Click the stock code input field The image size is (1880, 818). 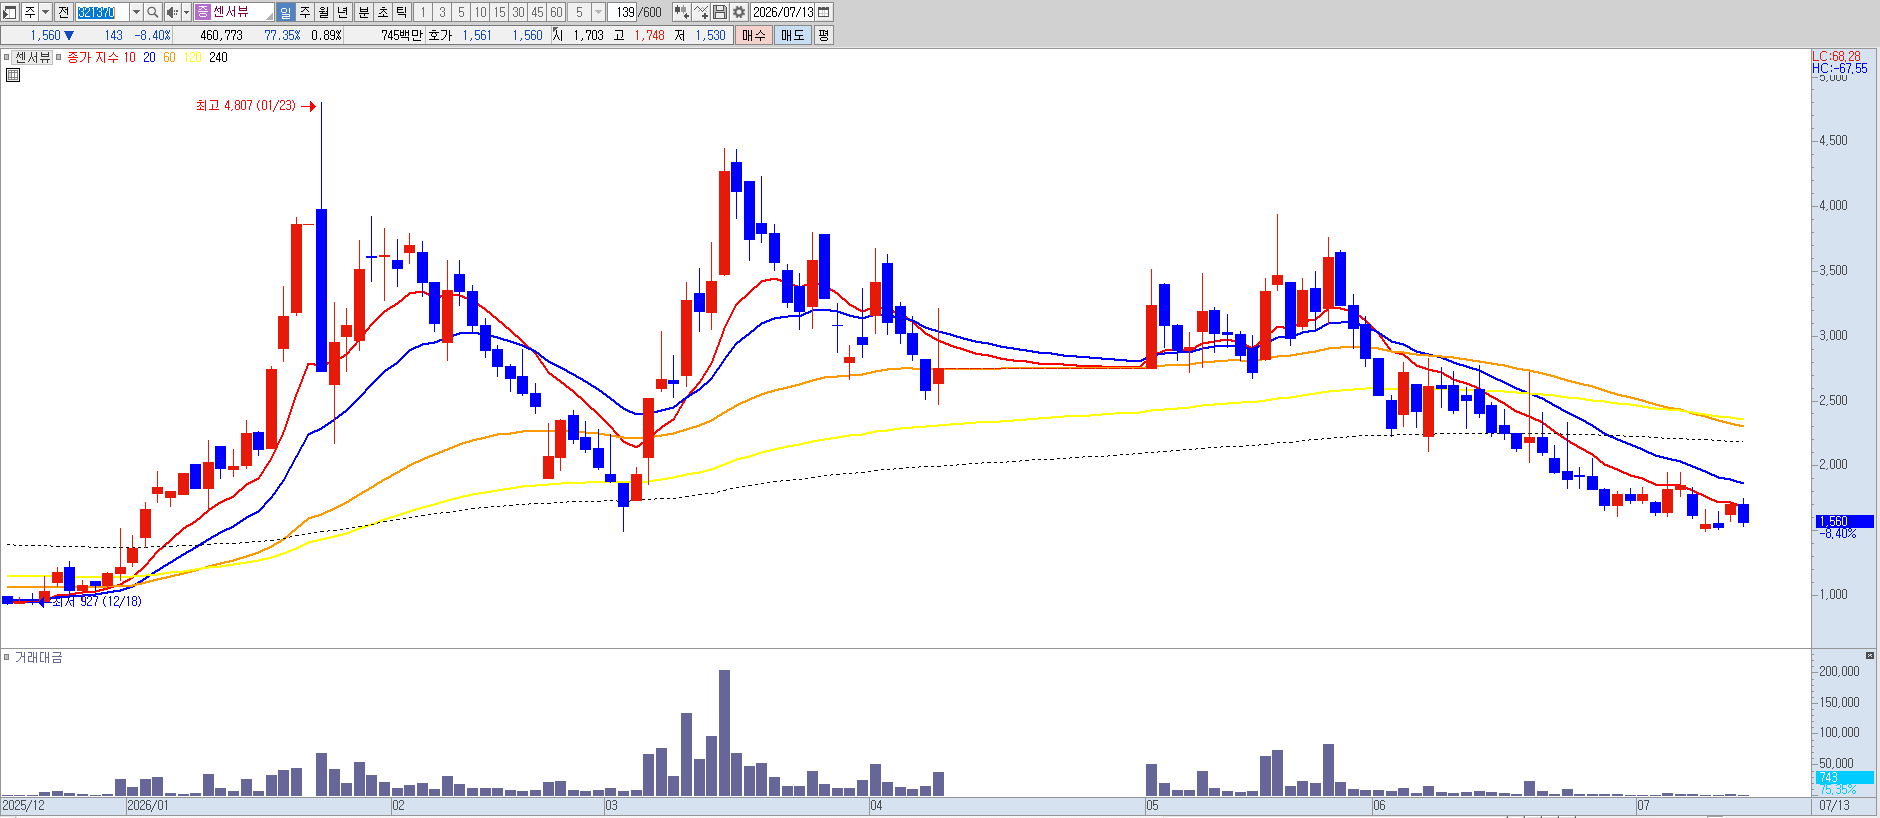[103, 12]
